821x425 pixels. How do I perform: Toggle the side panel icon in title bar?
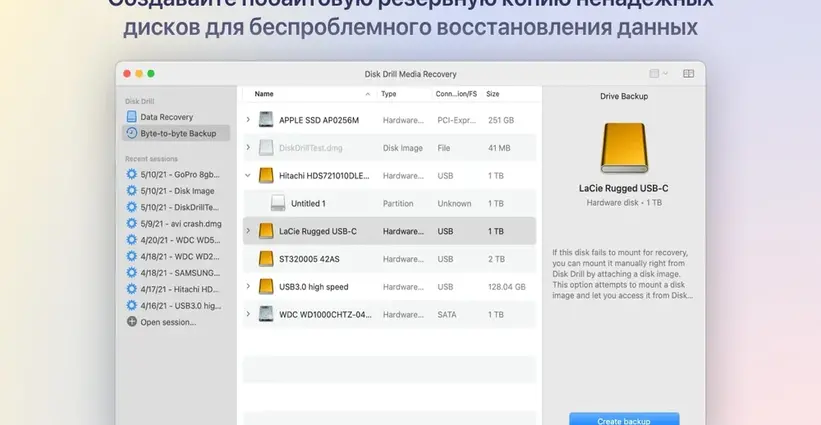click(689, 74)
